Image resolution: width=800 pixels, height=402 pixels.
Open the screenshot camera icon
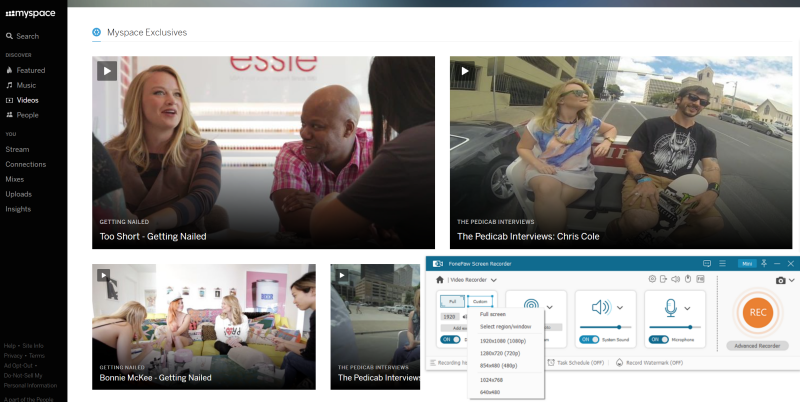(x=780, y=280)
